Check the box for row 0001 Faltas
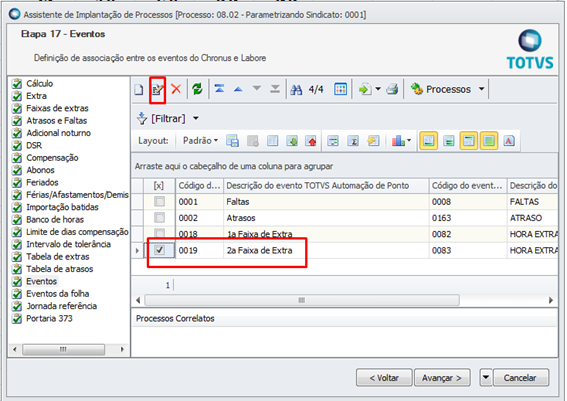 point(159,201)
